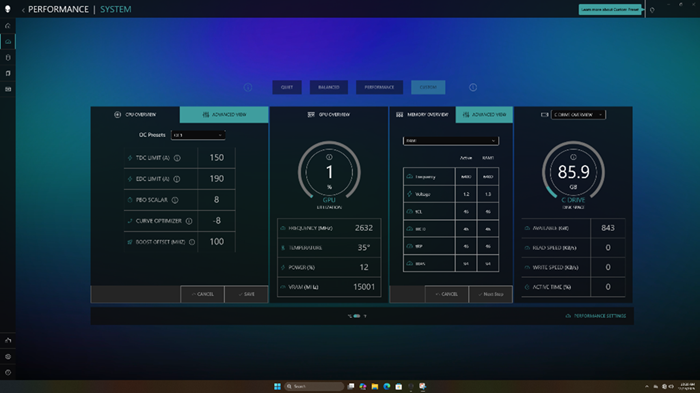Click Next Step in the memory panel

tap(491, 294)
